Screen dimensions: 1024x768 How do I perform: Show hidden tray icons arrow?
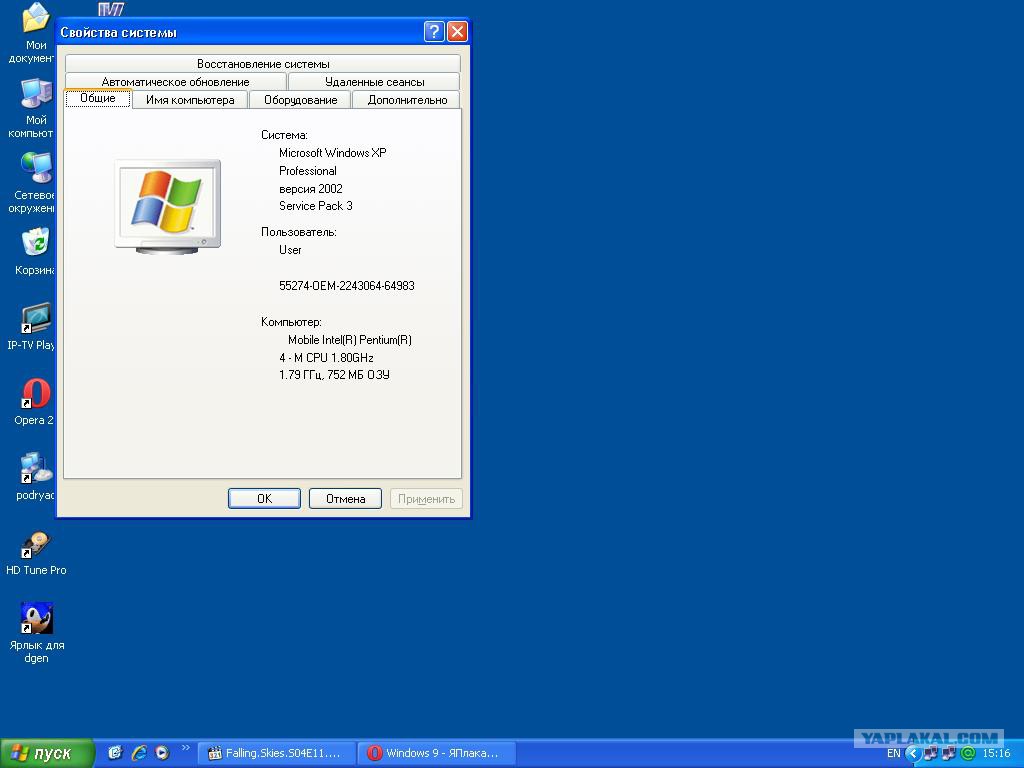(913, 754)
